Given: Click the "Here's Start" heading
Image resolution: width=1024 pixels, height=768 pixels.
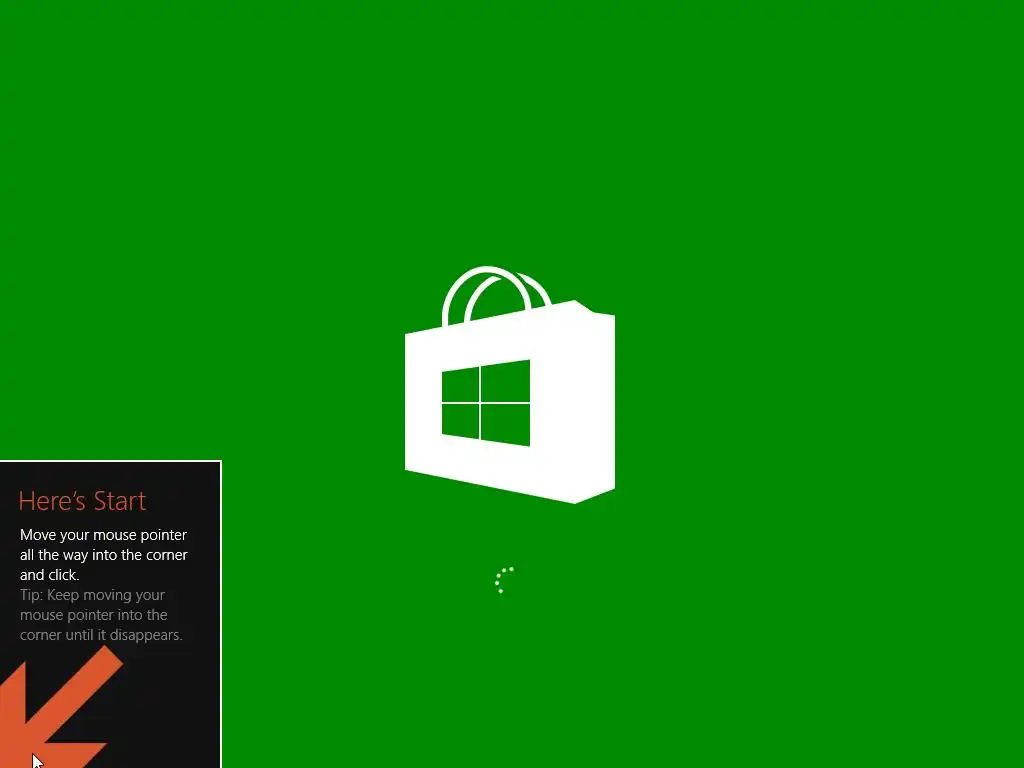Looking at the screenshot, I should [x=82, y=501].
